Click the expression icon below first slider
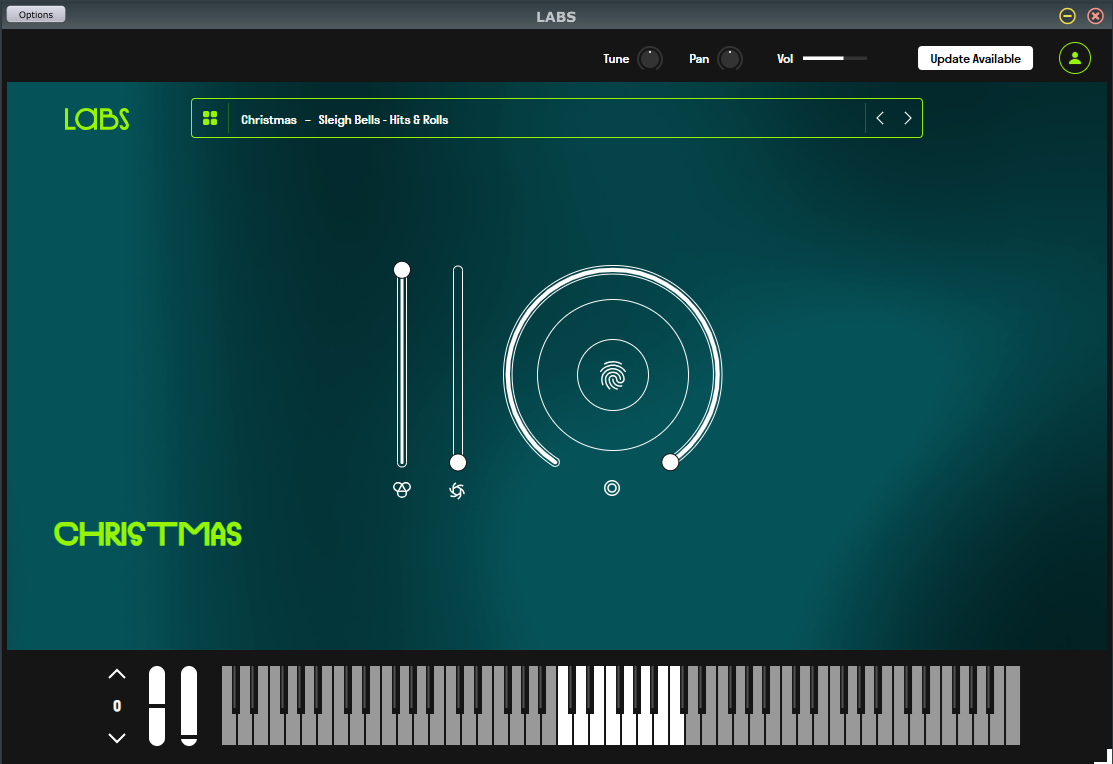Image resolution: width=1113 pixels, height=764 pixels. click(x=402, y=489)
